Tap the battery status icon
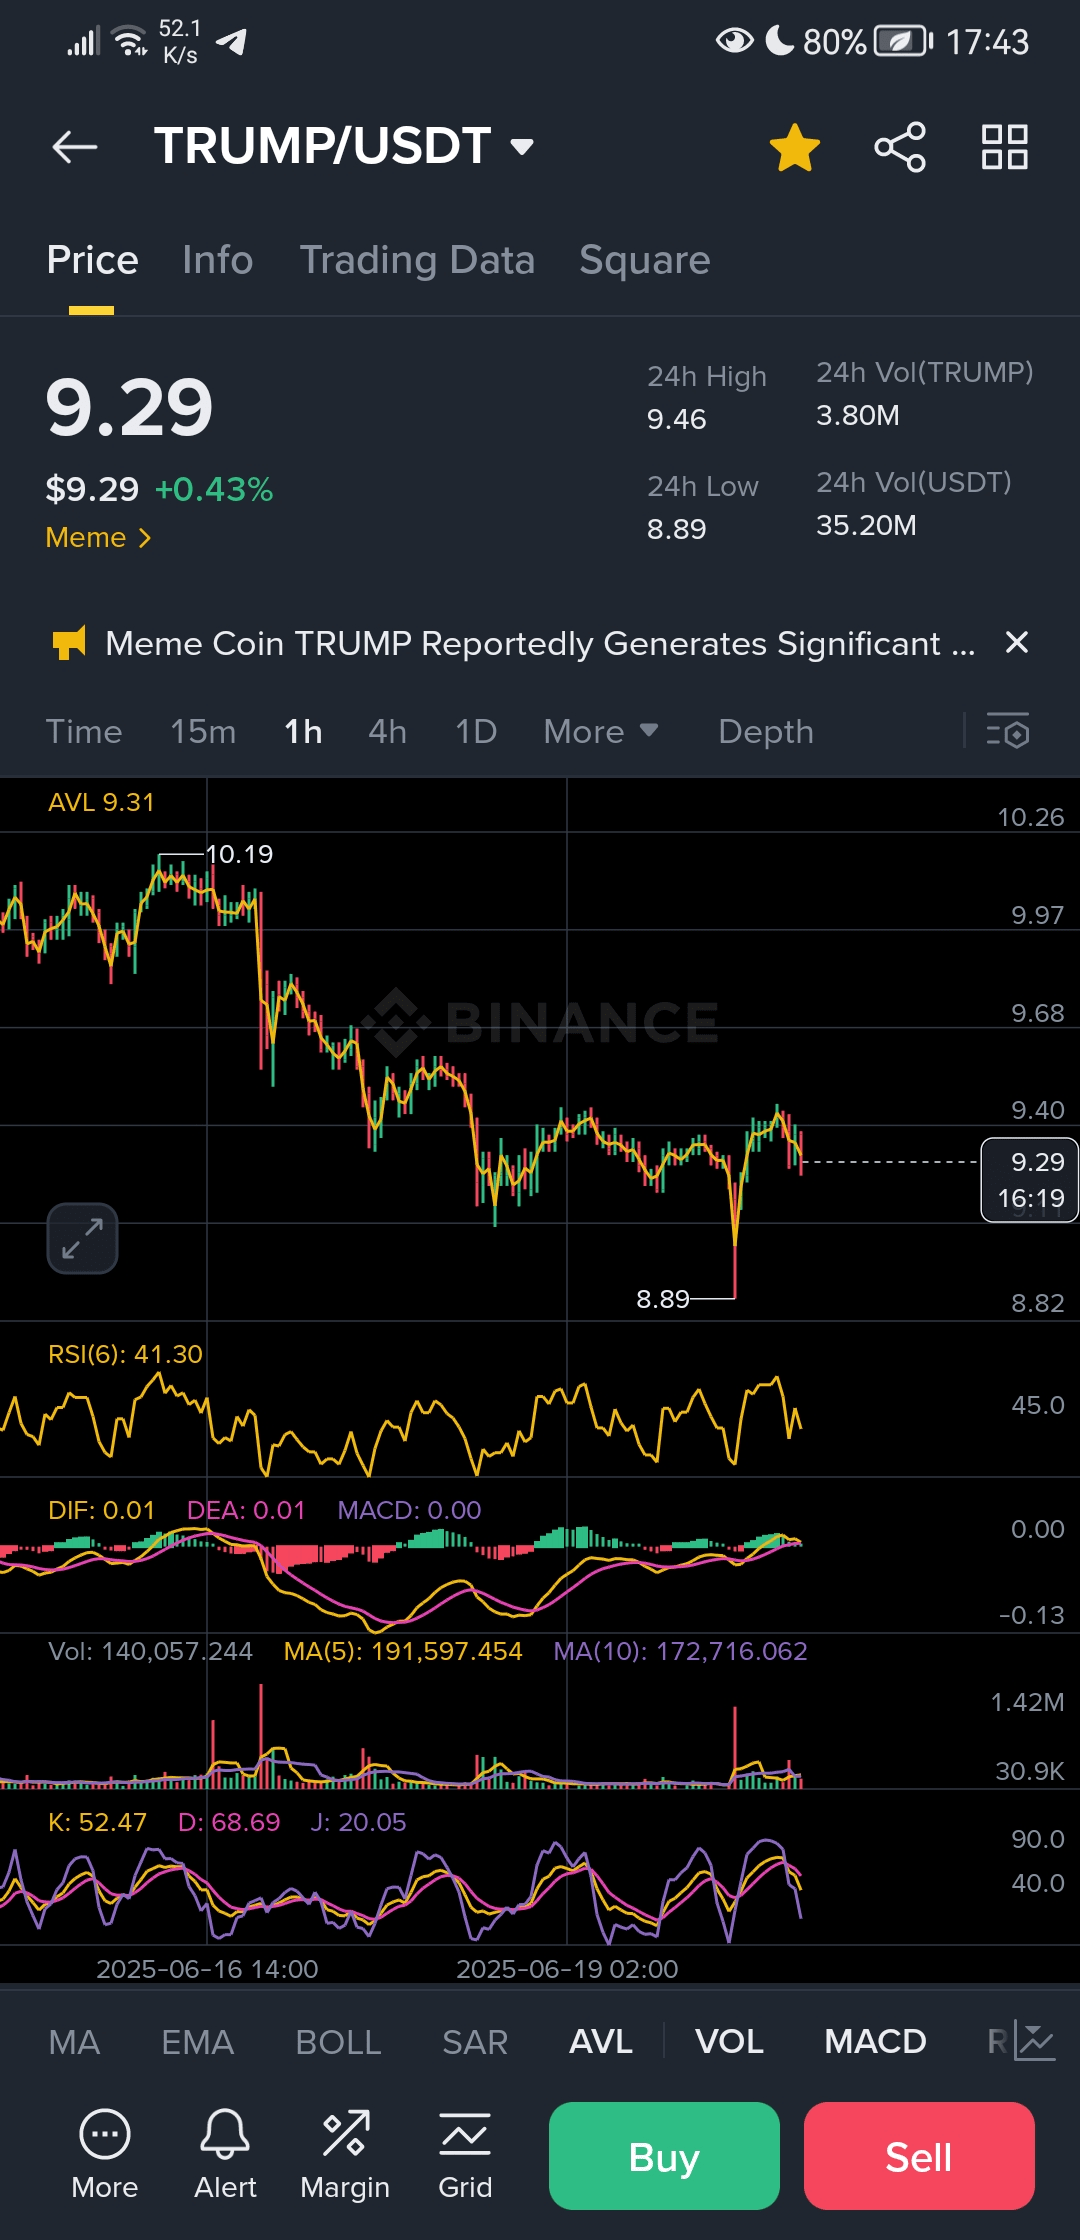This screenshot has width=1080, height=2240. point(903,41)
